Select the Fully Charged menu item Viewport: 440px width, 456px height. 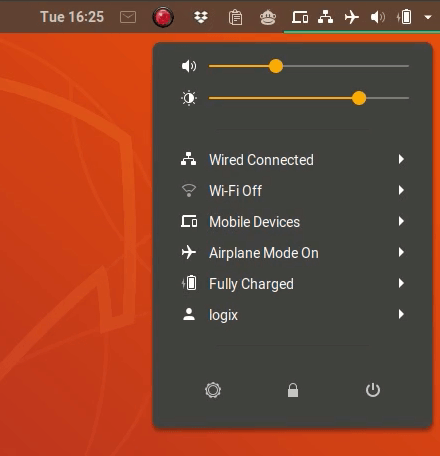293,284
